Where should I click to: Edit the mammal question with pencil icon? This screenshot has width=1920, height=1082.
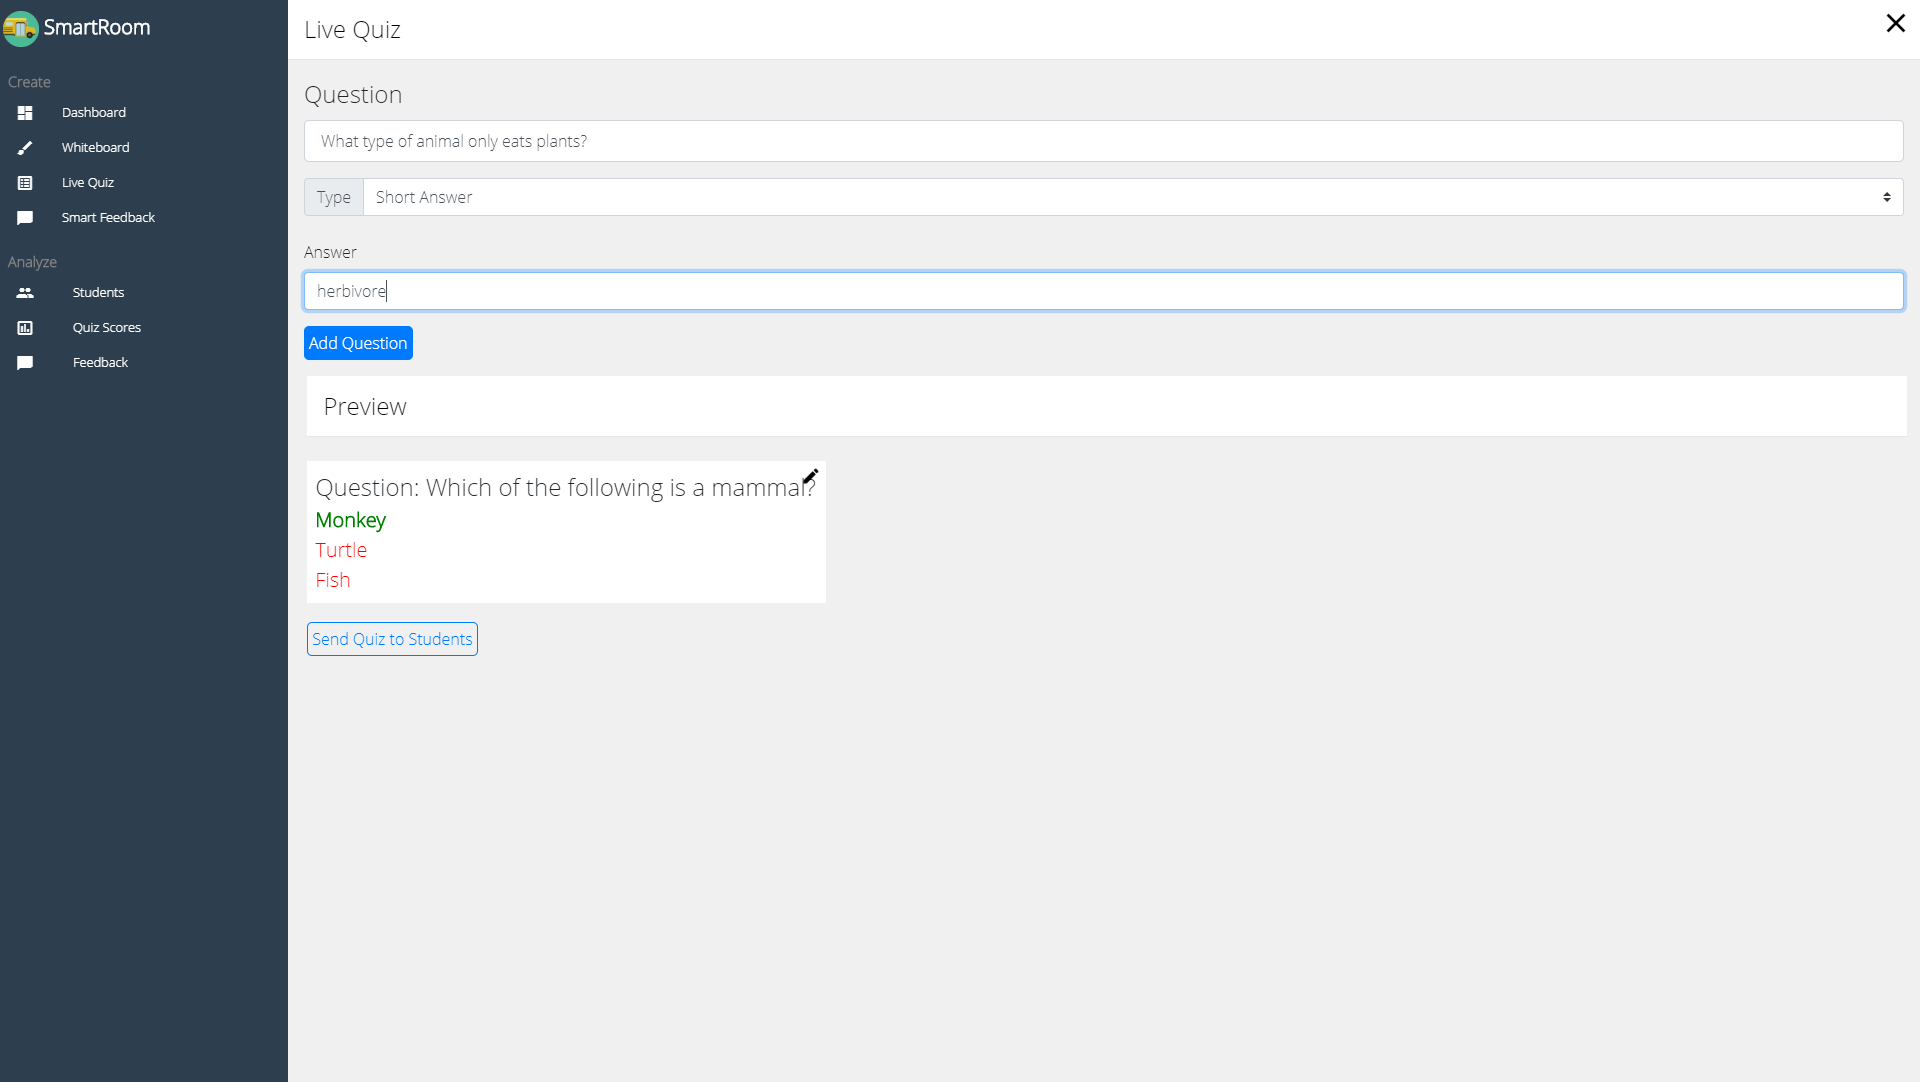click(x=811, y=476)
